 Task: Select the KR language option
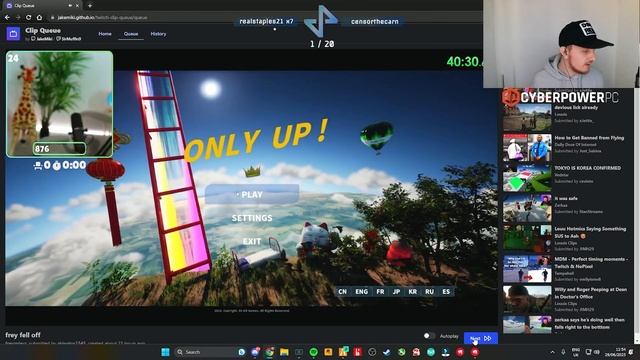(x=413, y=291)
